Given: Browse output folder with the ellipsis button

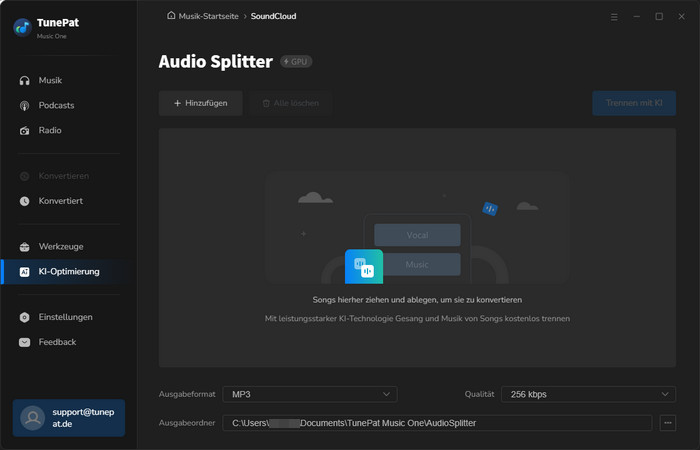Looking at the screenshot, I should click(x=668, y=423).
